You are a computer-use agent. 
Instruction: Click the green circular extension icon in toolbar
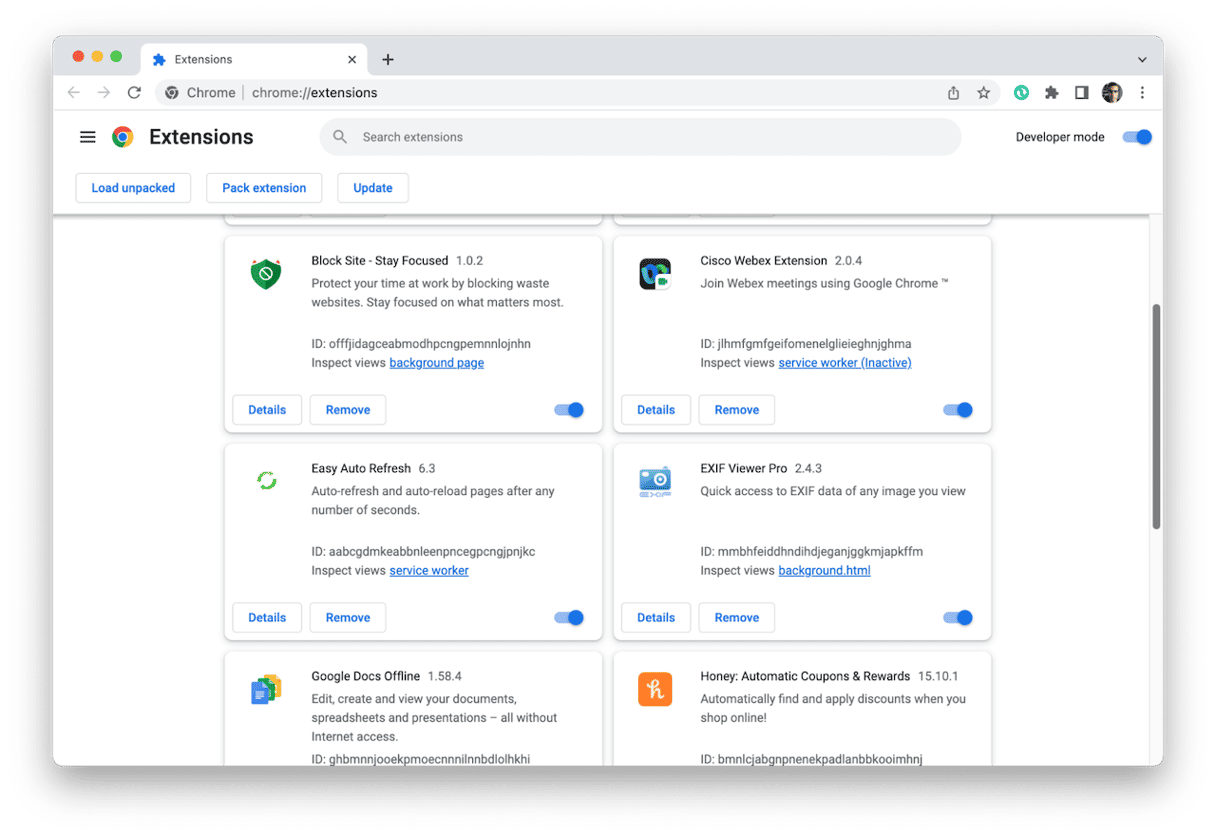point(1021,93)
